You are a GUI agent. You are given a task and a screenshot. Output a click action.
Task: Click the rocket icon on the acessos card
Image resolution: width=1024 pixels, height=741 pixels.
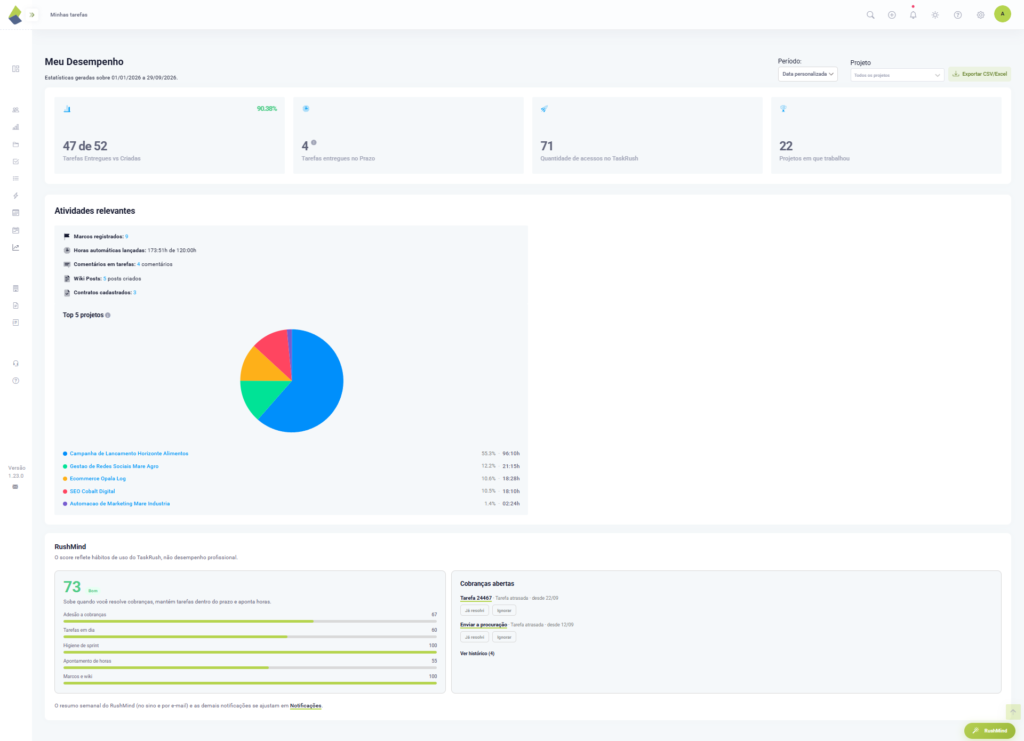pyautogui.click(x=544, y=108)
